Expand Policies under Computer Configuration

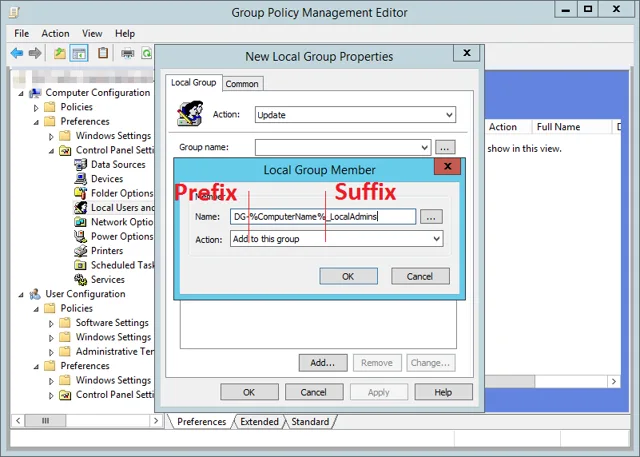click(x=36, y=108)
